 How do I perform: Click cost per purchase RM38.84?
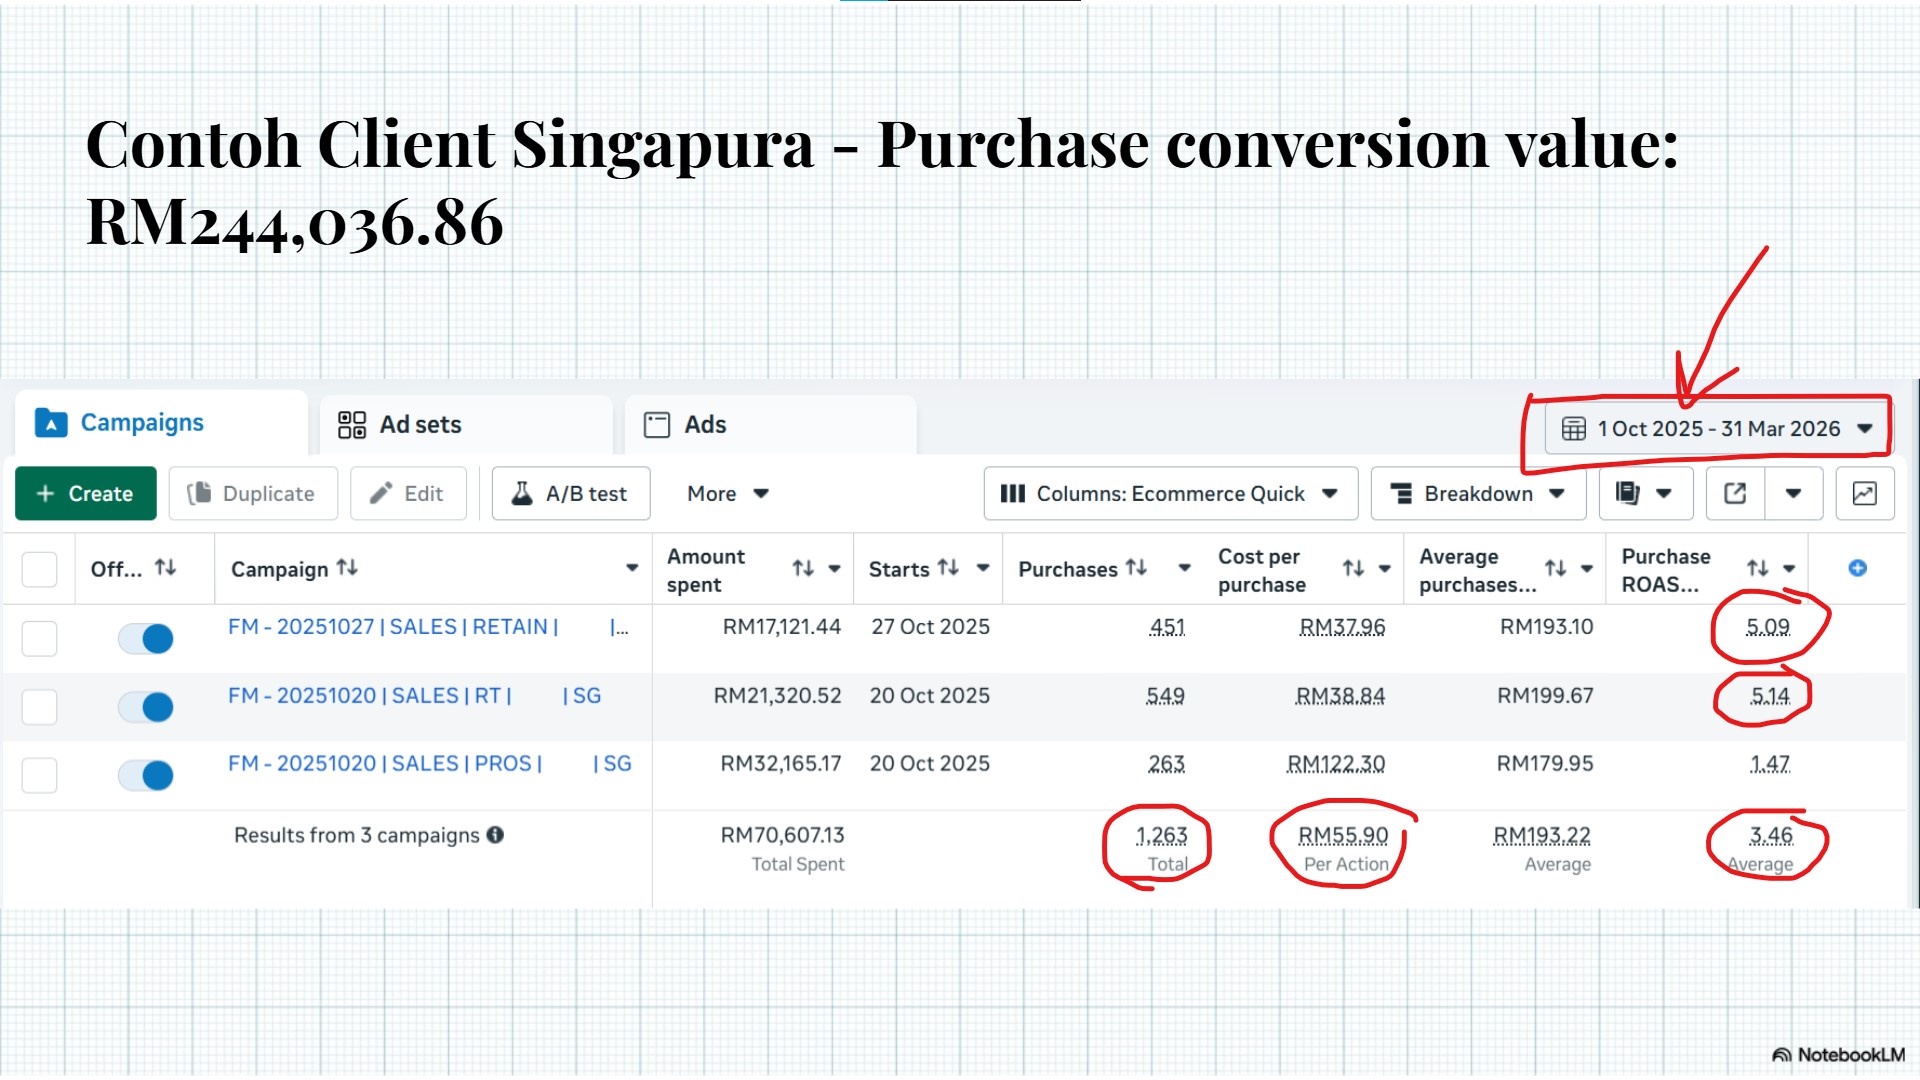(x=1340, y=696)
